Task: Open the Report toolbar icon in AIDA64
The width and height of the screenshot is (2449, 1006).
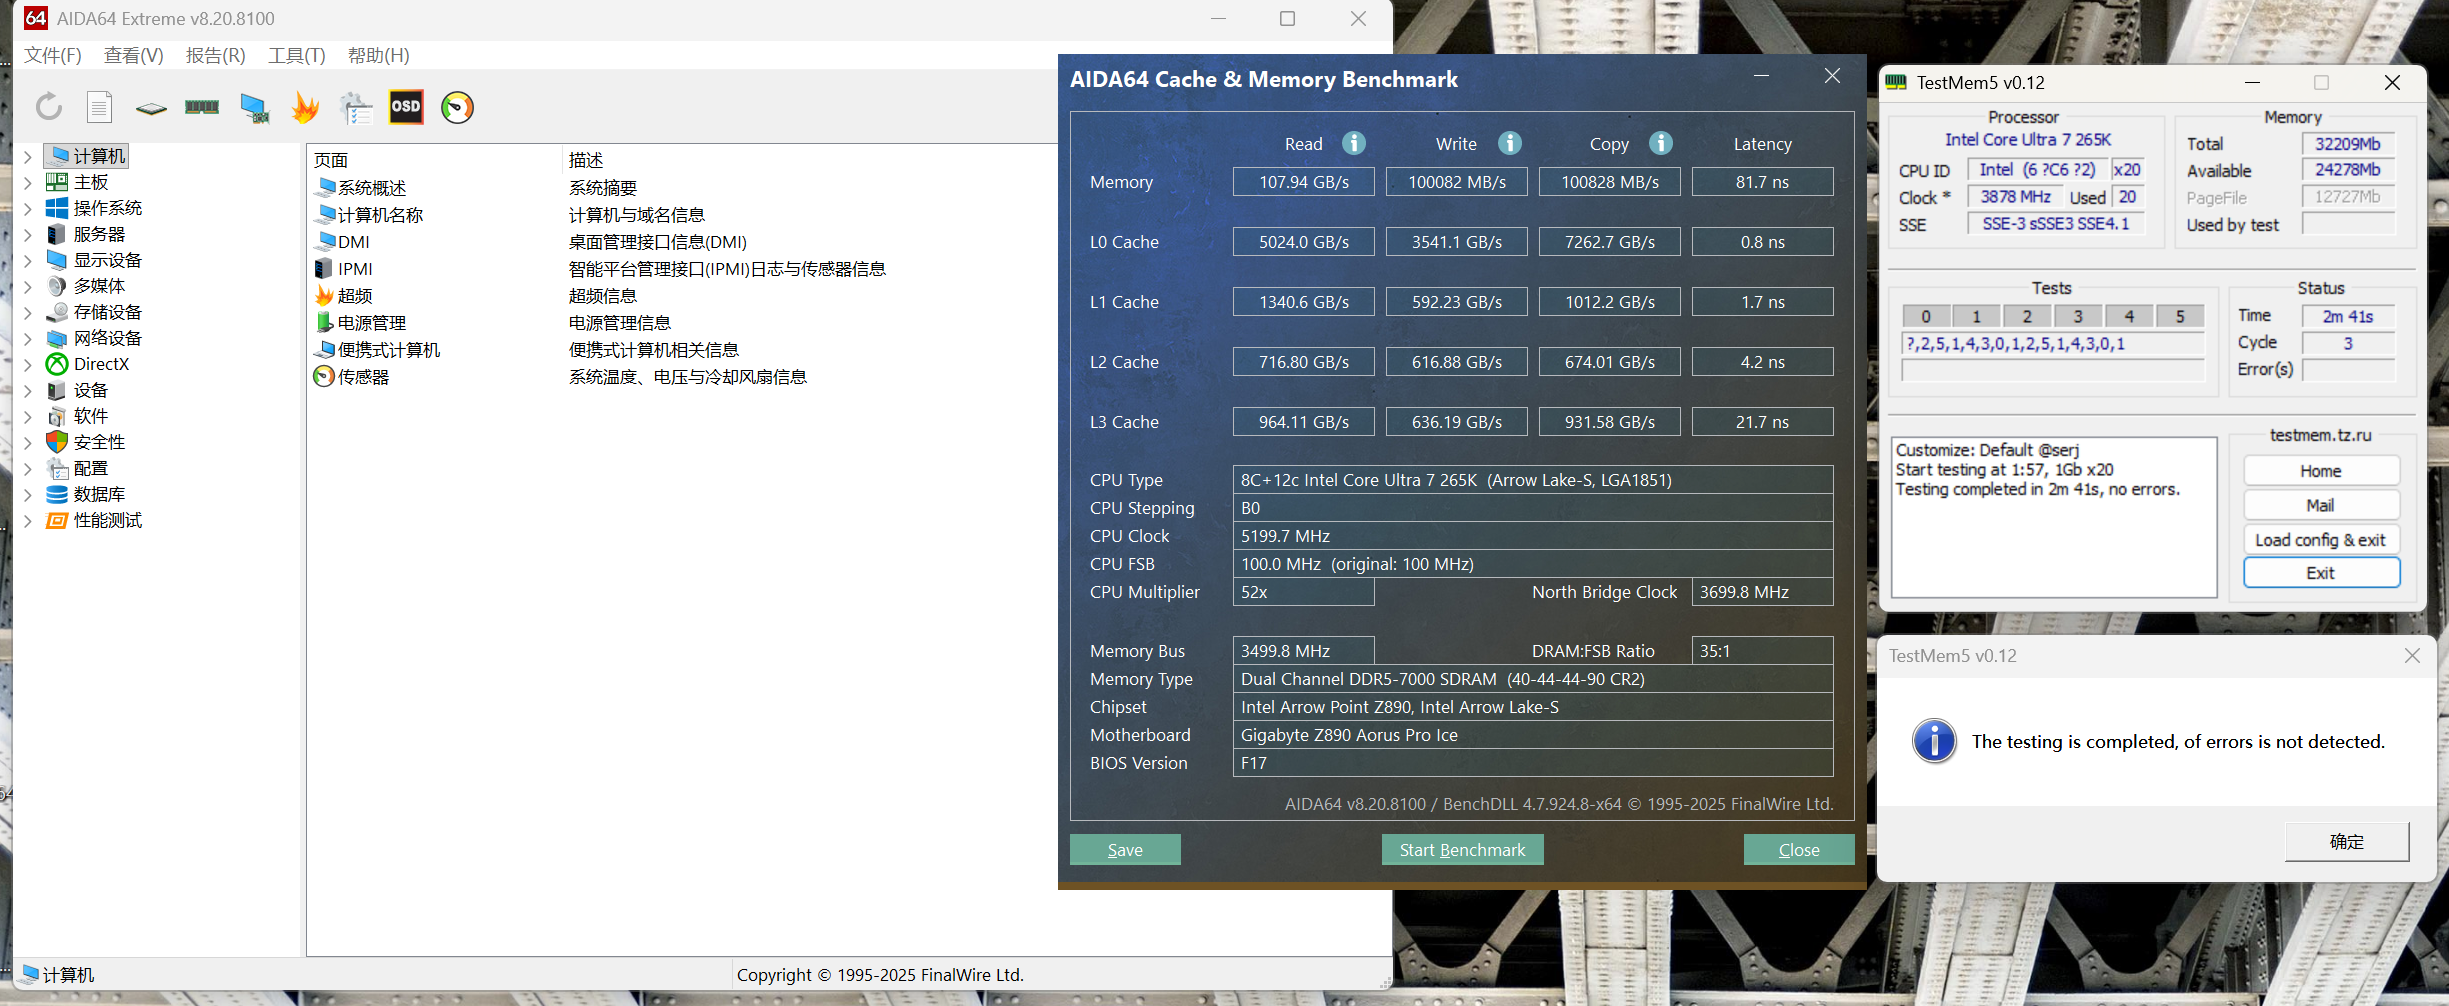Action: pos(99,107)
